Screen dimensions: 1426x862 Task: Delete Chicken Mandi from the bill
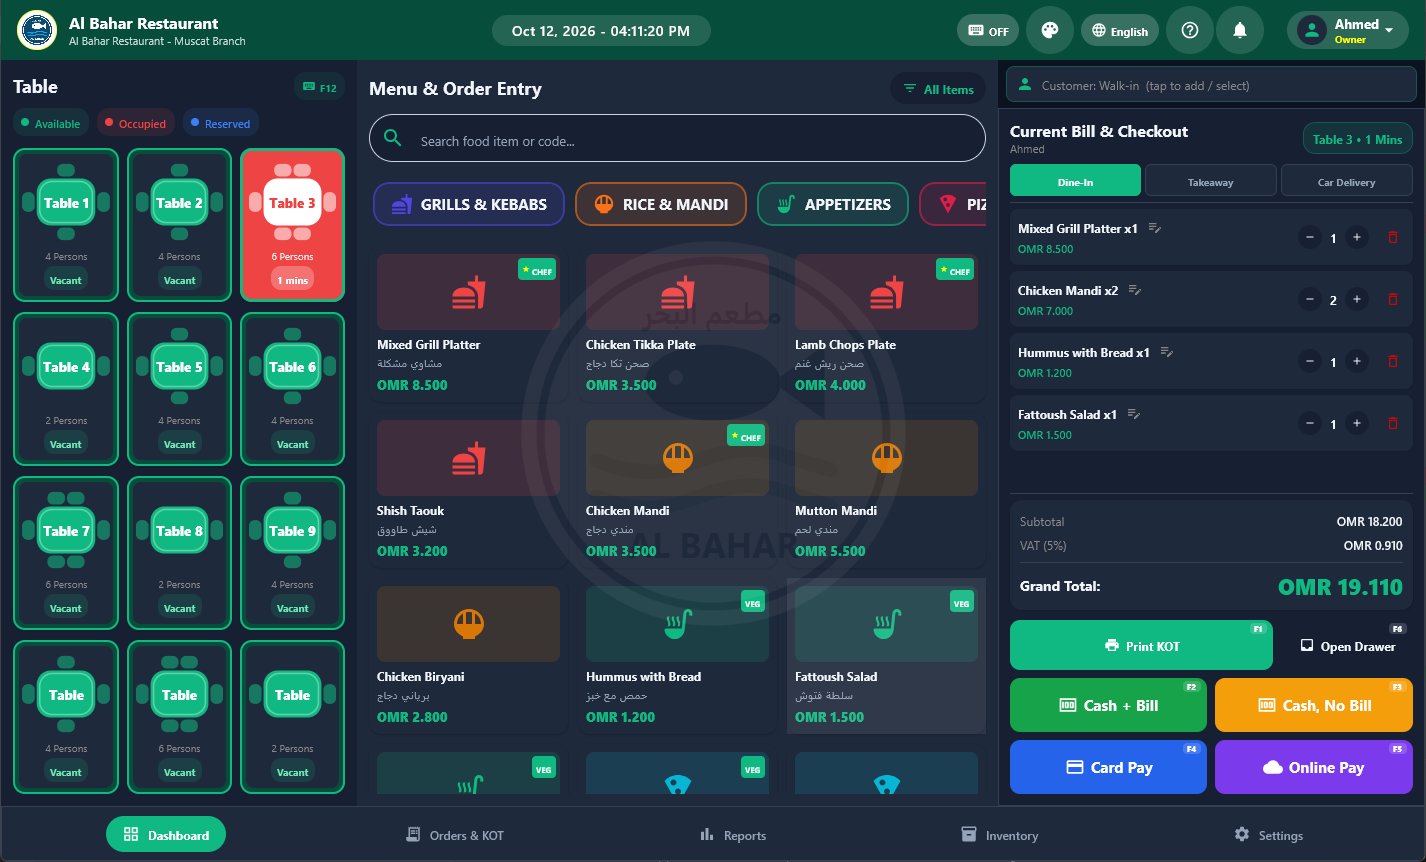pyautogui.click(x=1393, y=300)
